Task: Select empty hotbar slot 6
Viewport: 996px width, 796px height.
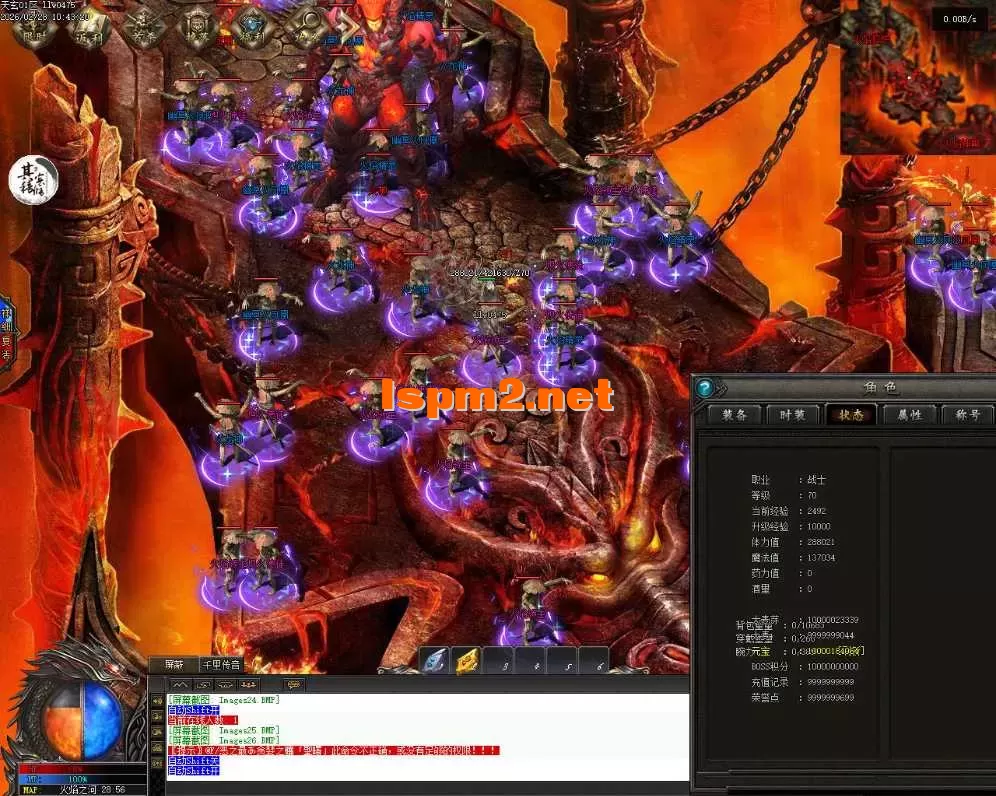Action: pos(595,661)
